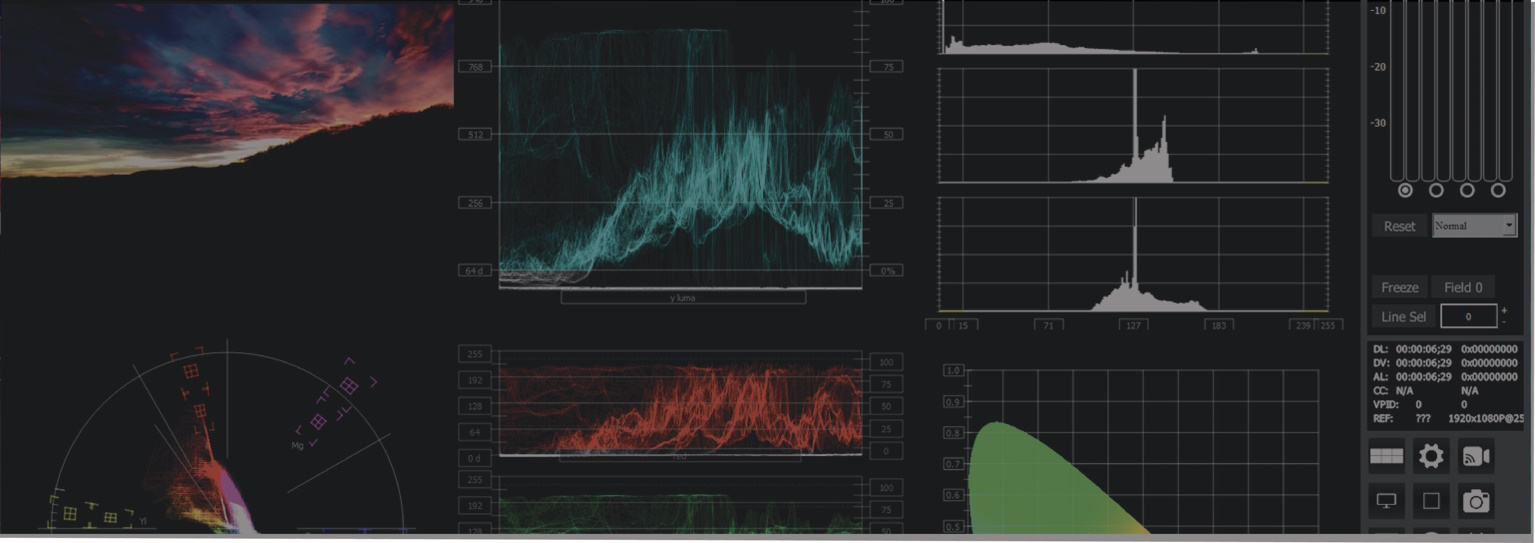Click the y luma waveform label
Image resolution: width=1535 pixels, height=543 pixels.
click(x=683, y=298)
